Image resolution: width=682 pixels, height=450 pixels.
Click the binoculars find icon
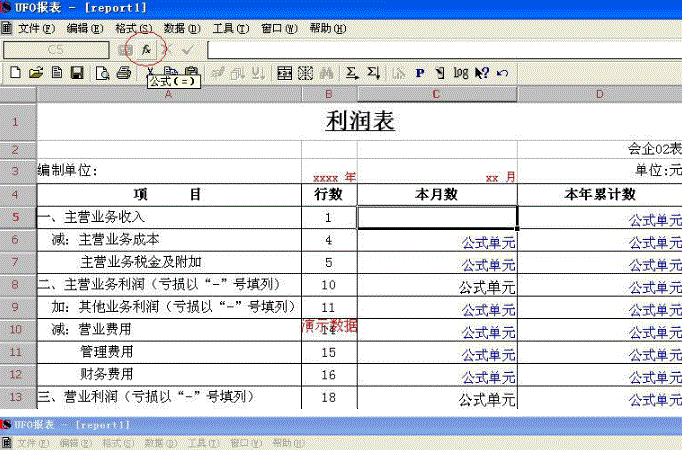pyautogui.click(x=326, y=72)
